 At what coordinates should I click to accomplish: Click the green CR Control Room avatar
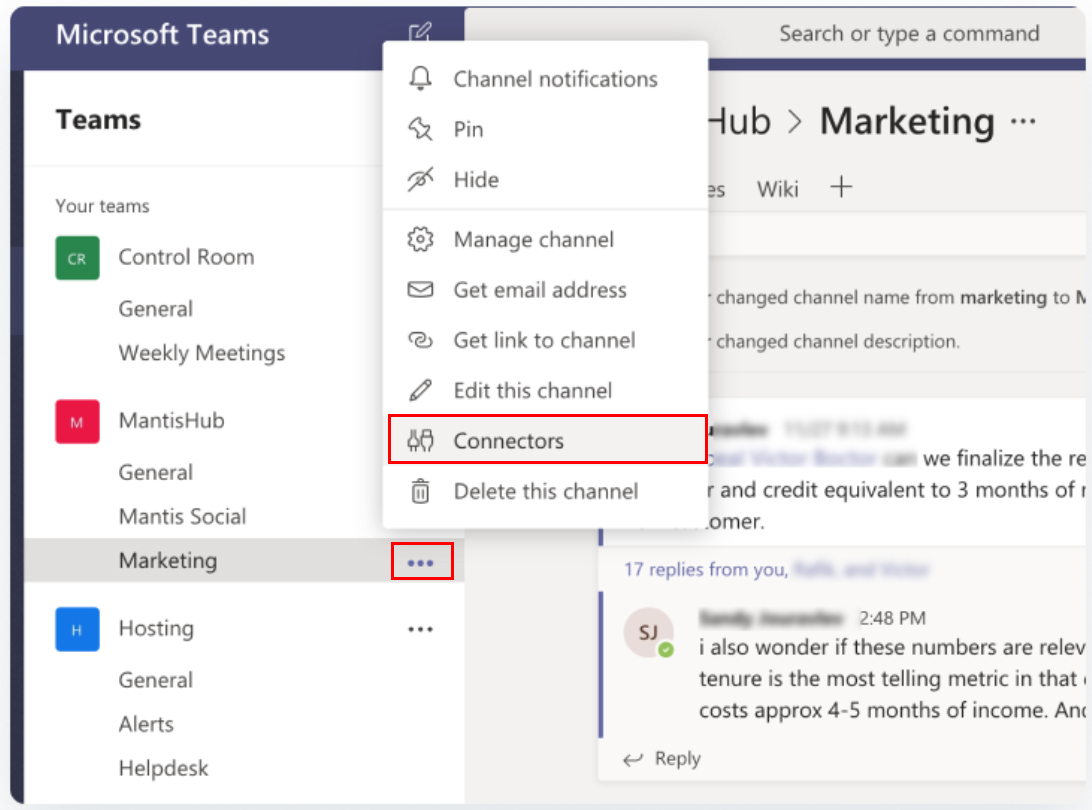(77, 258)
